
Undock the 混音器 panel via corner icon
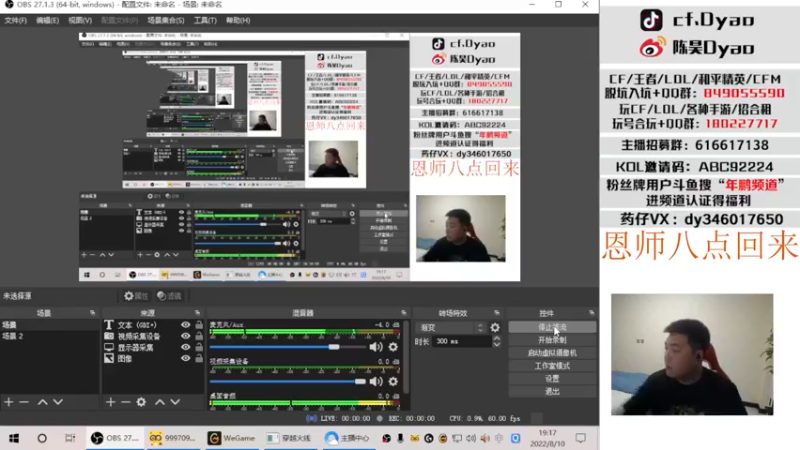(x=404, y=313)
